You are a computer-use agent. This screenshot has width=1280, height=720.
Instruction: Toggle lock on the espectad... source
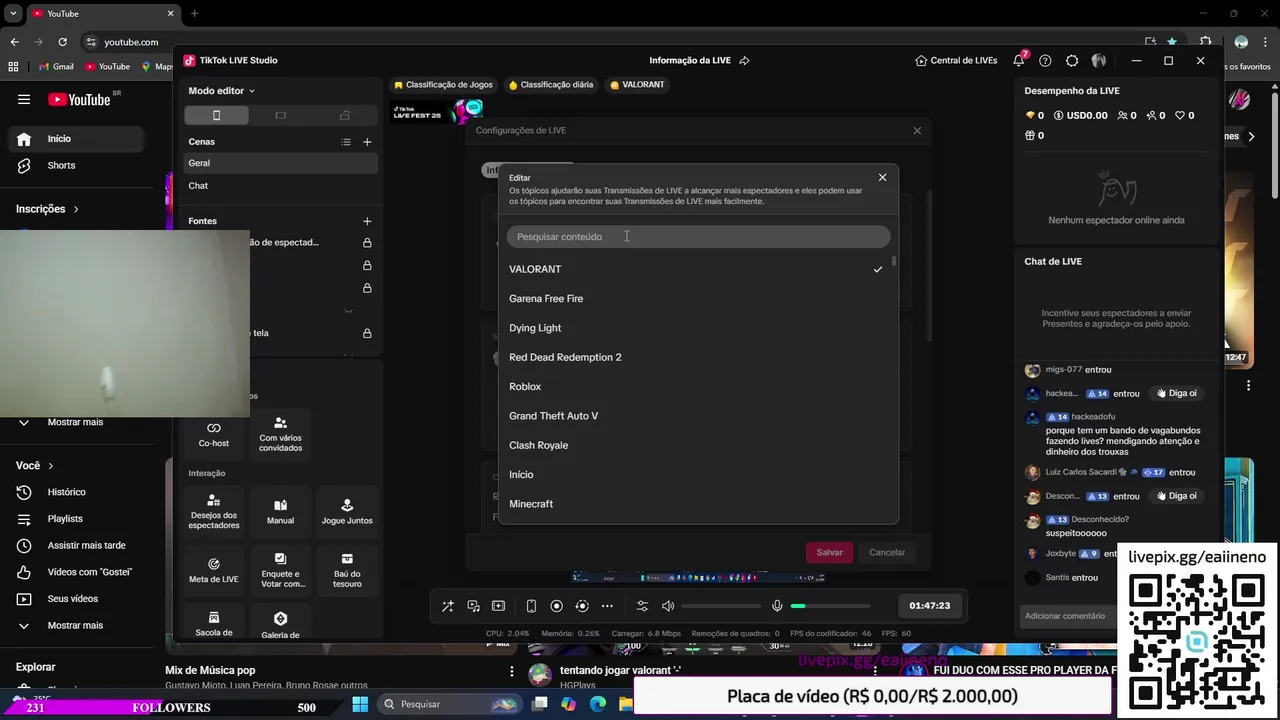click(367, 243)
